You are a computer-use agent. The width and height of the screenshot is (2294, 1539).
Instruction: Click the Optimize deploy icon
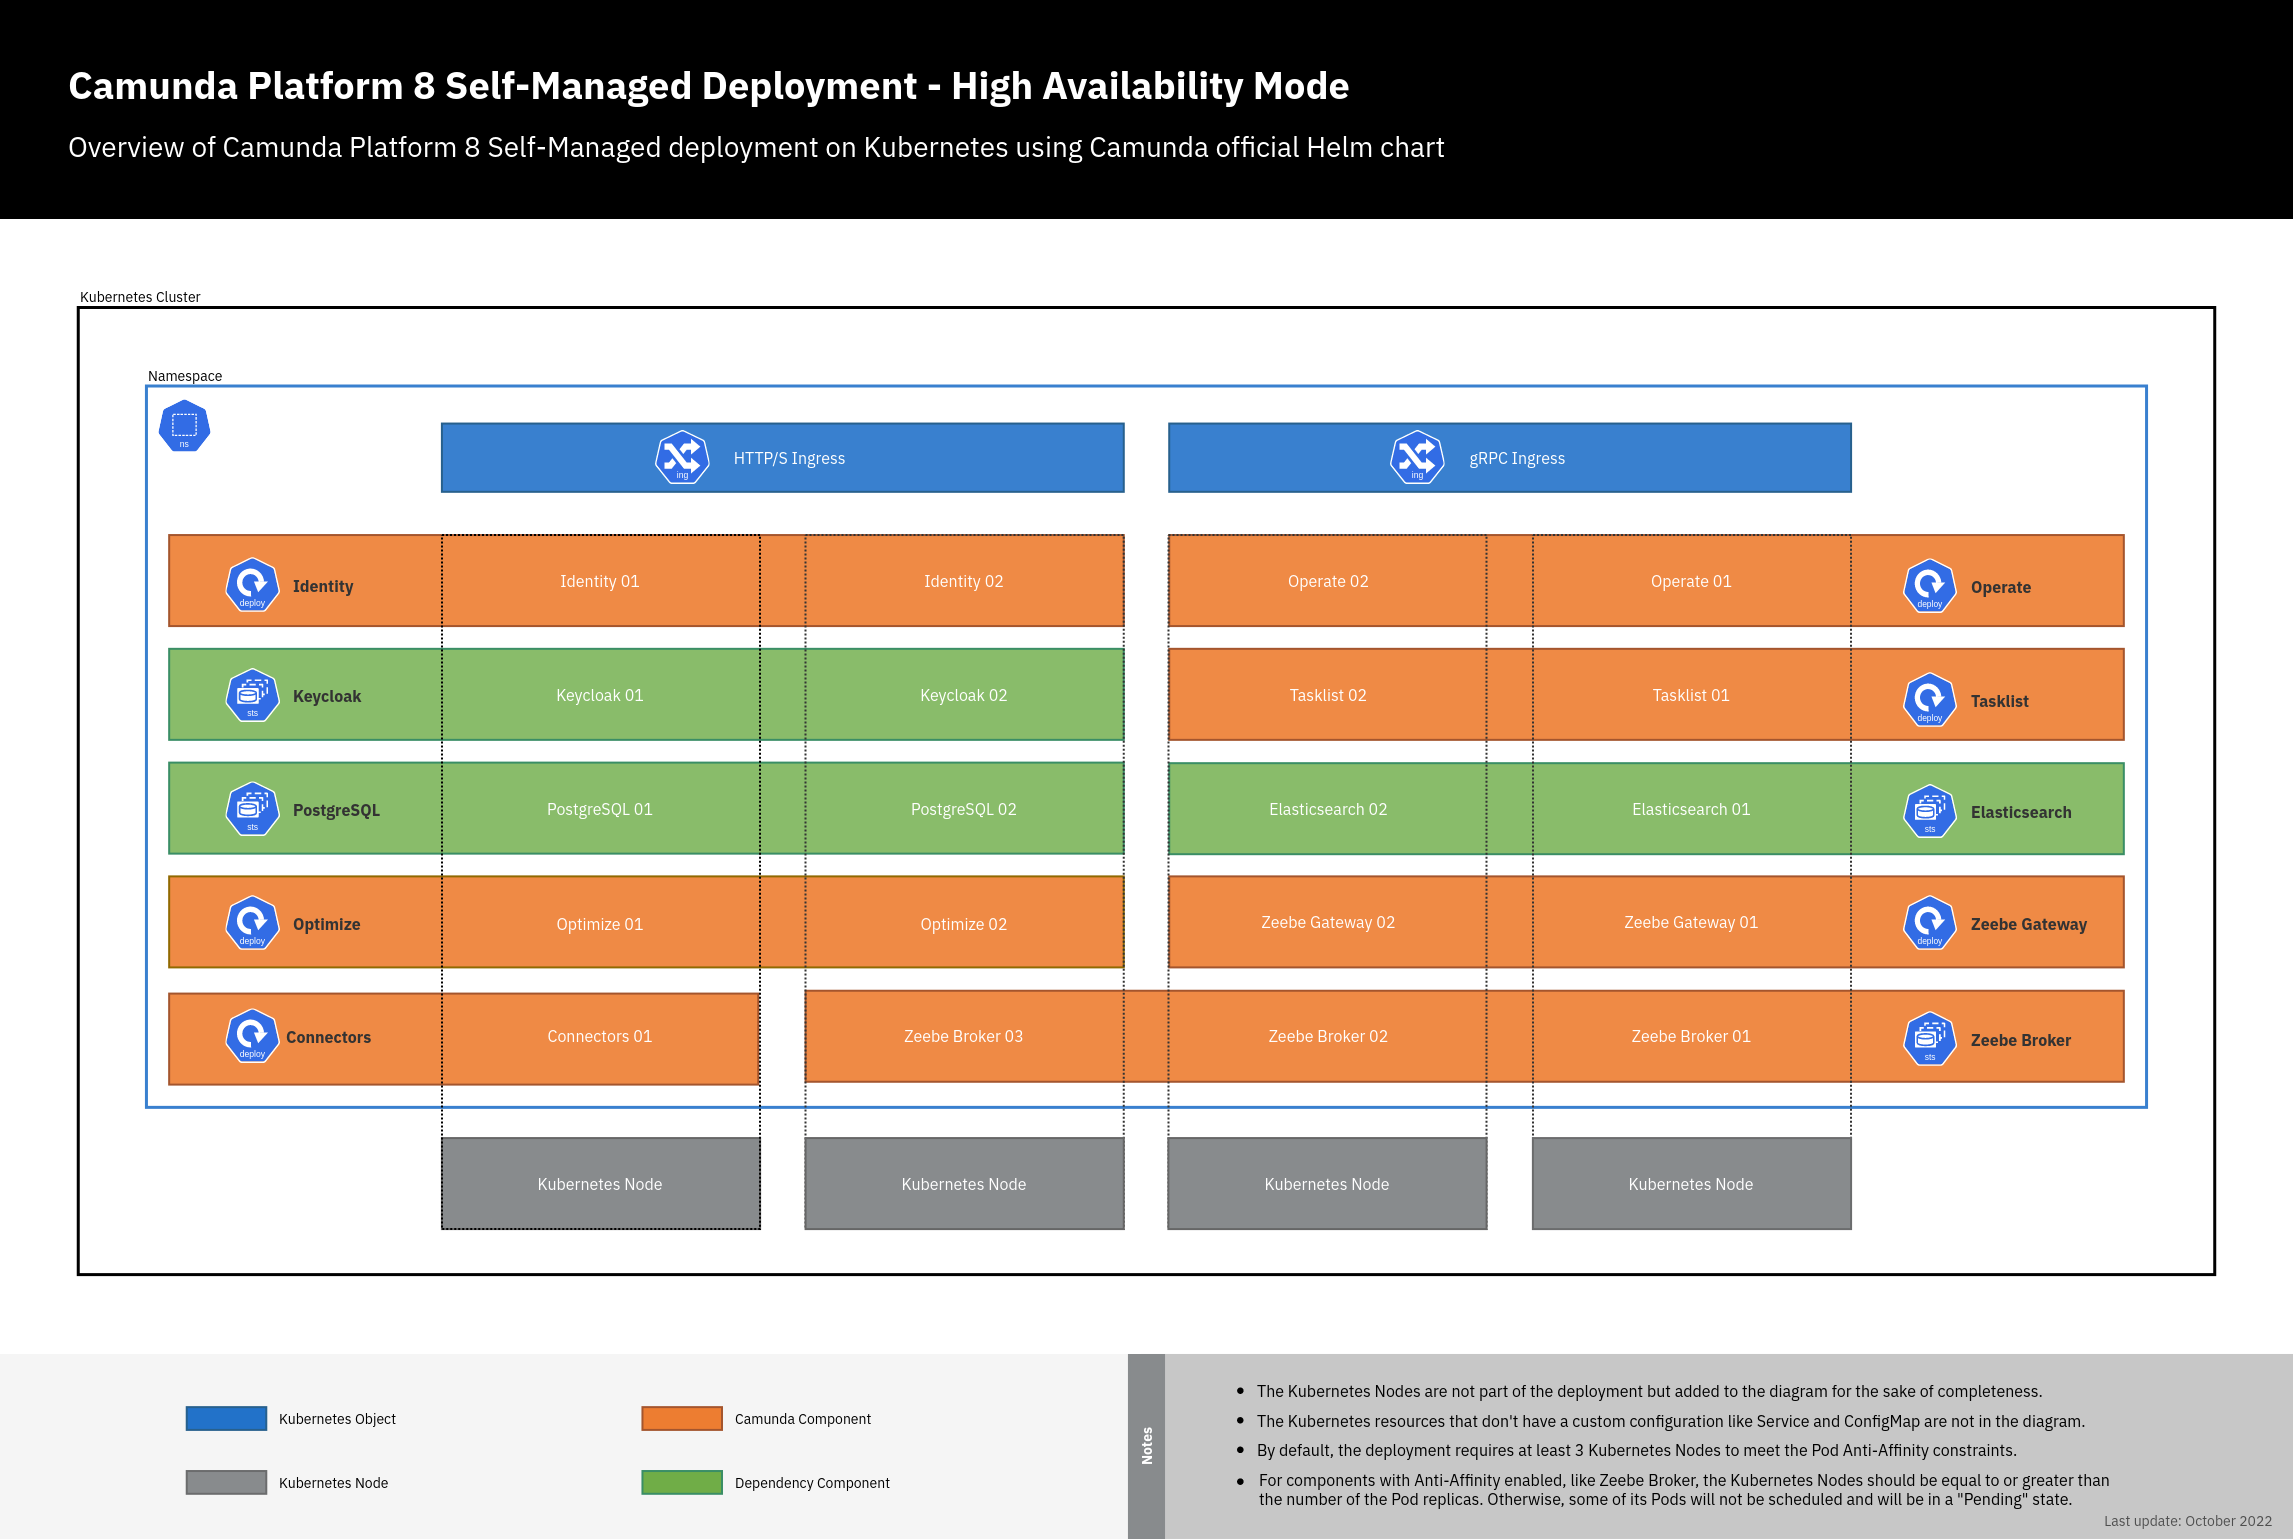(x=252, y=922)
